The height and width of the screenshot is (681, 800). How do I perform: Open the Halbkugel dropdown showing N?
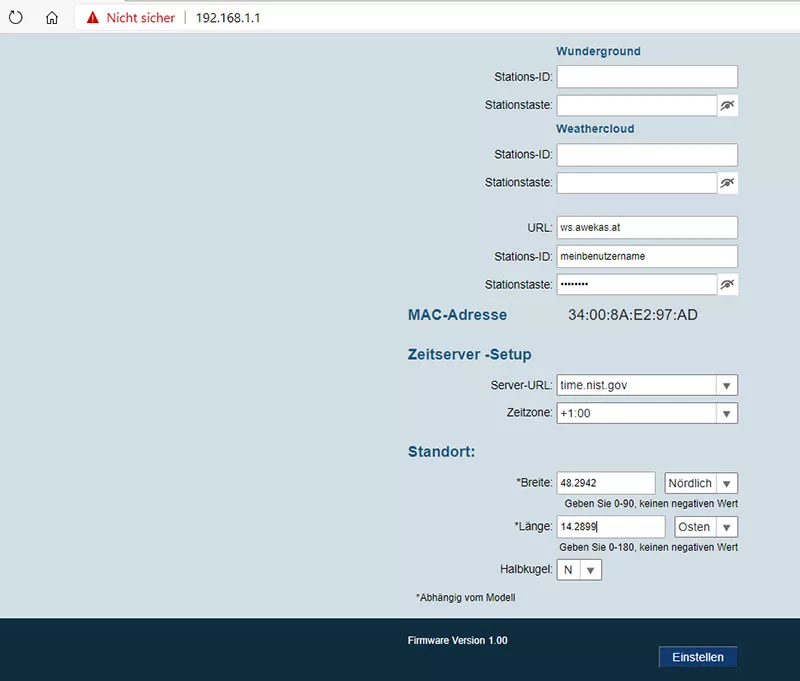[x=579, y=570]
